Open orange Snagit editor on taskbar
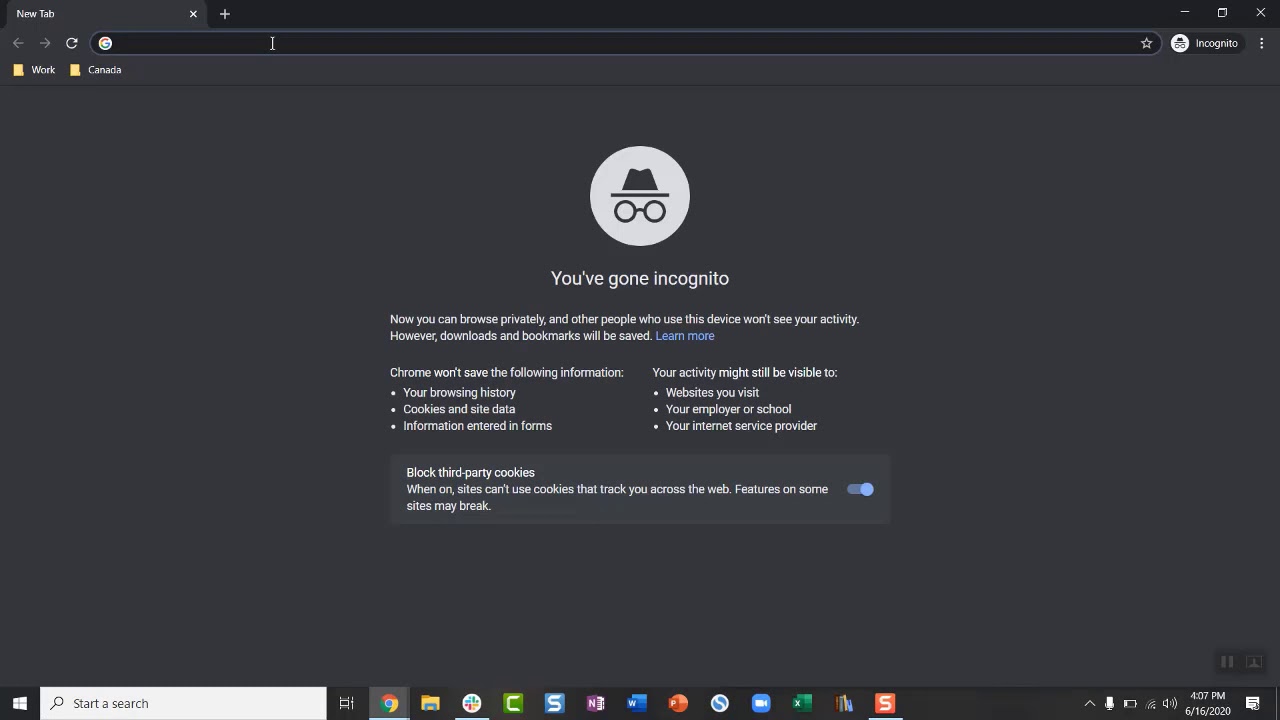This screenshot has width=1280, height=720. click(885, 703)
